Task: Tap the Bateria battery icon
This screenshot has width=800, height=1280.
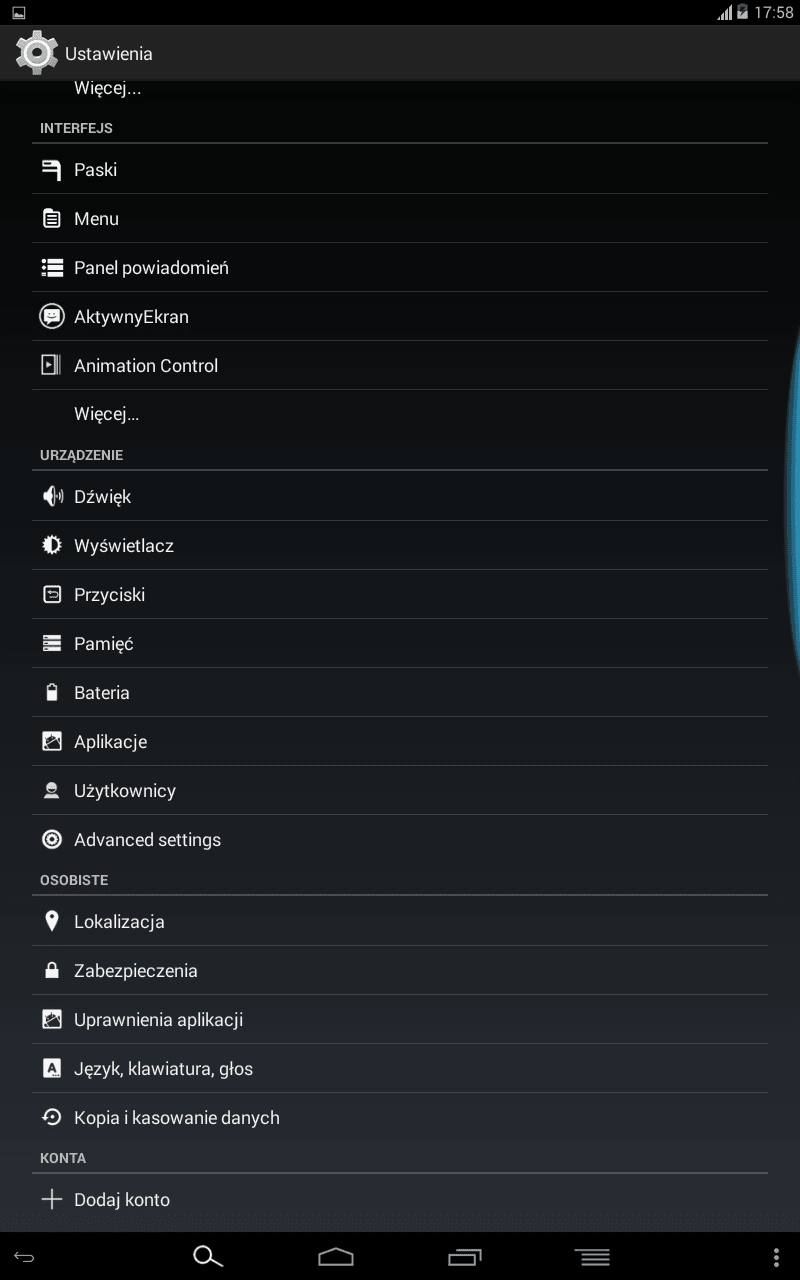Action: tap(51, 692)
